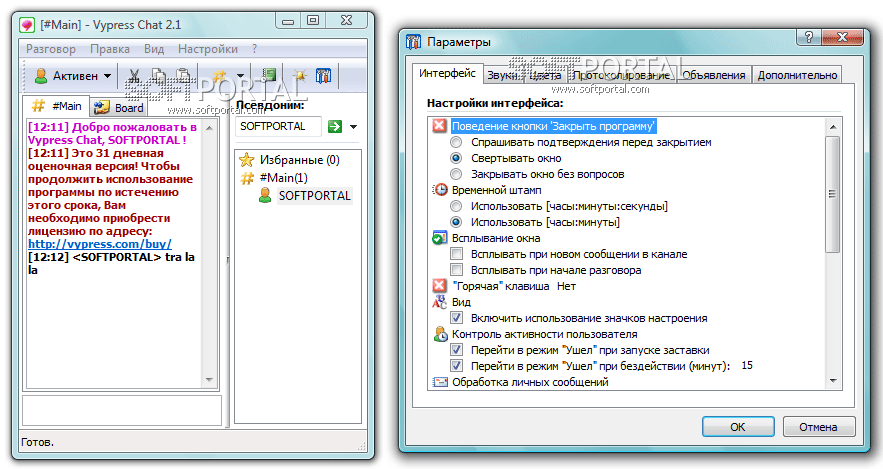Select the Интерфейс tab
Screen dimensions: 883x469
tap(447, 73)
